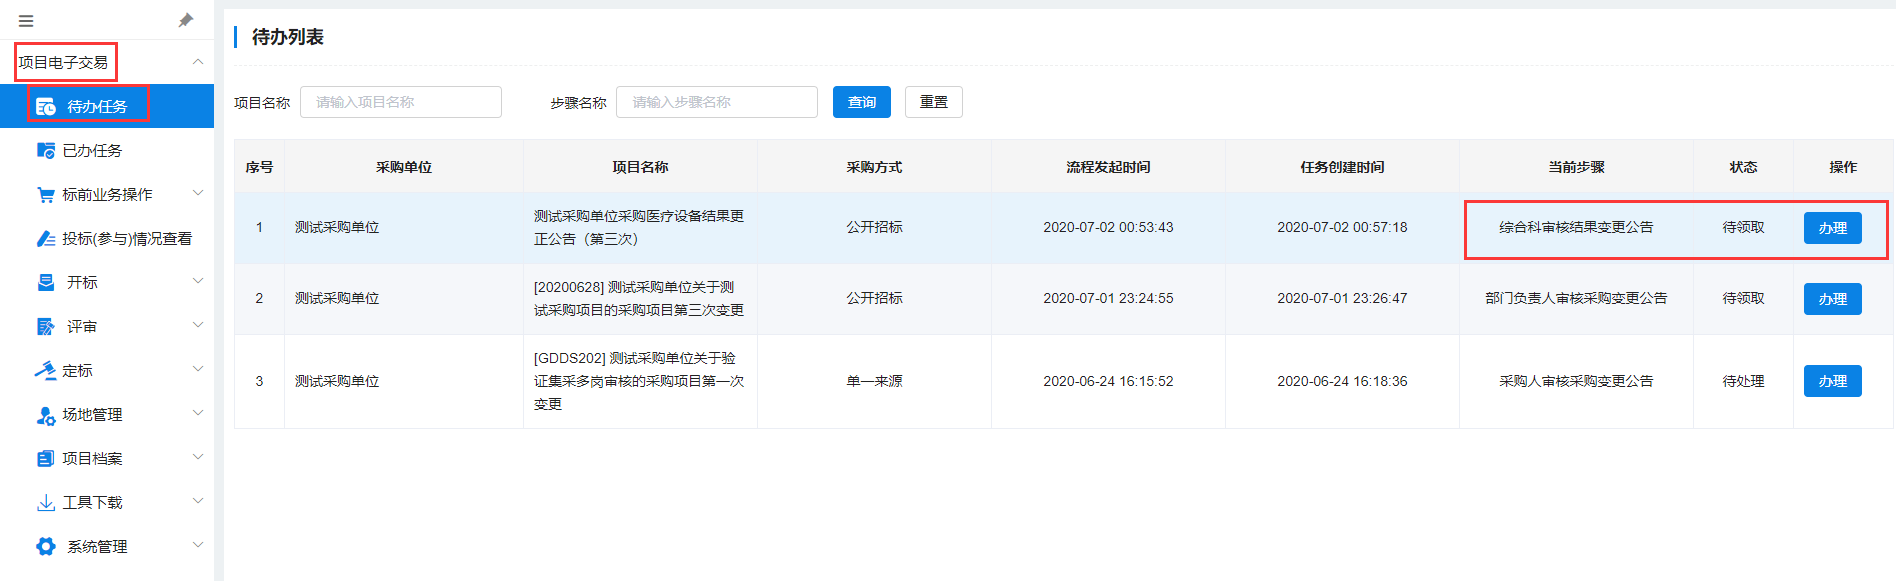
Task: Click the 工具下载 download icon
Action: [x=45, y=503]
